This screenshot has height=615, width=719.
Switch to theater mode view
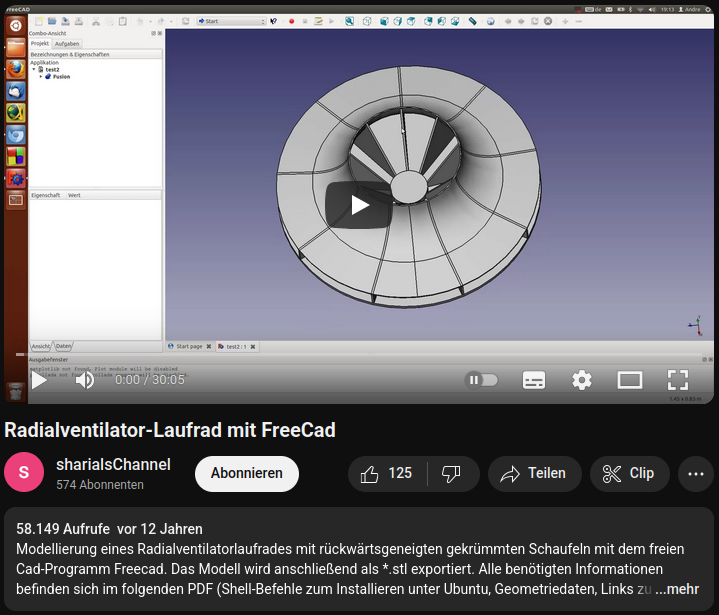[x=630, y=380]
